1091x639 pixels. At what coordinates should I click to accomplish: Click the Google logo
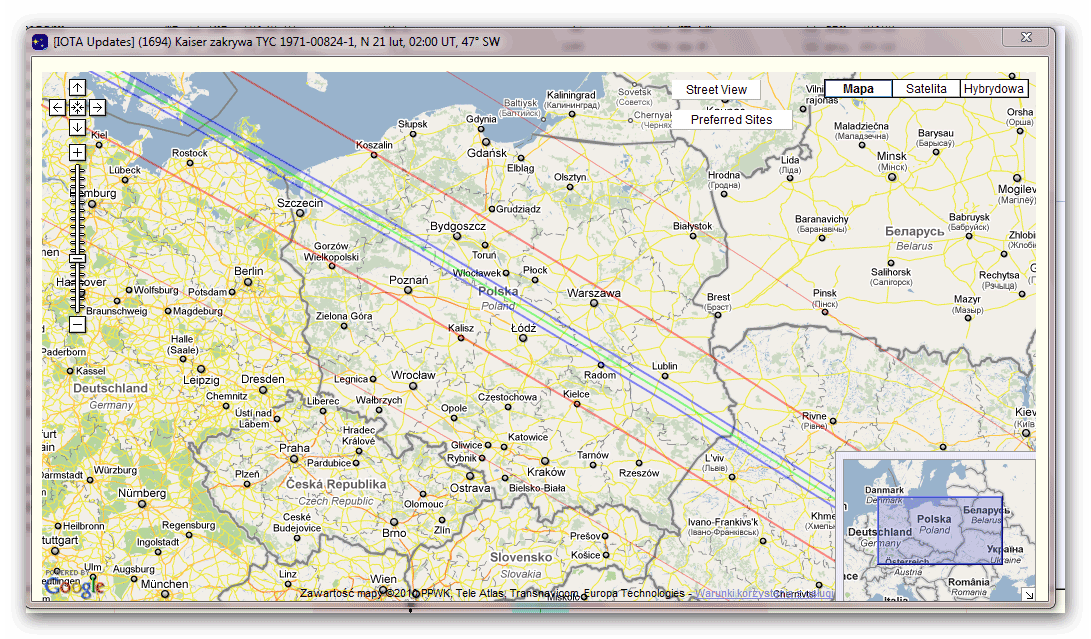point(74,587)
